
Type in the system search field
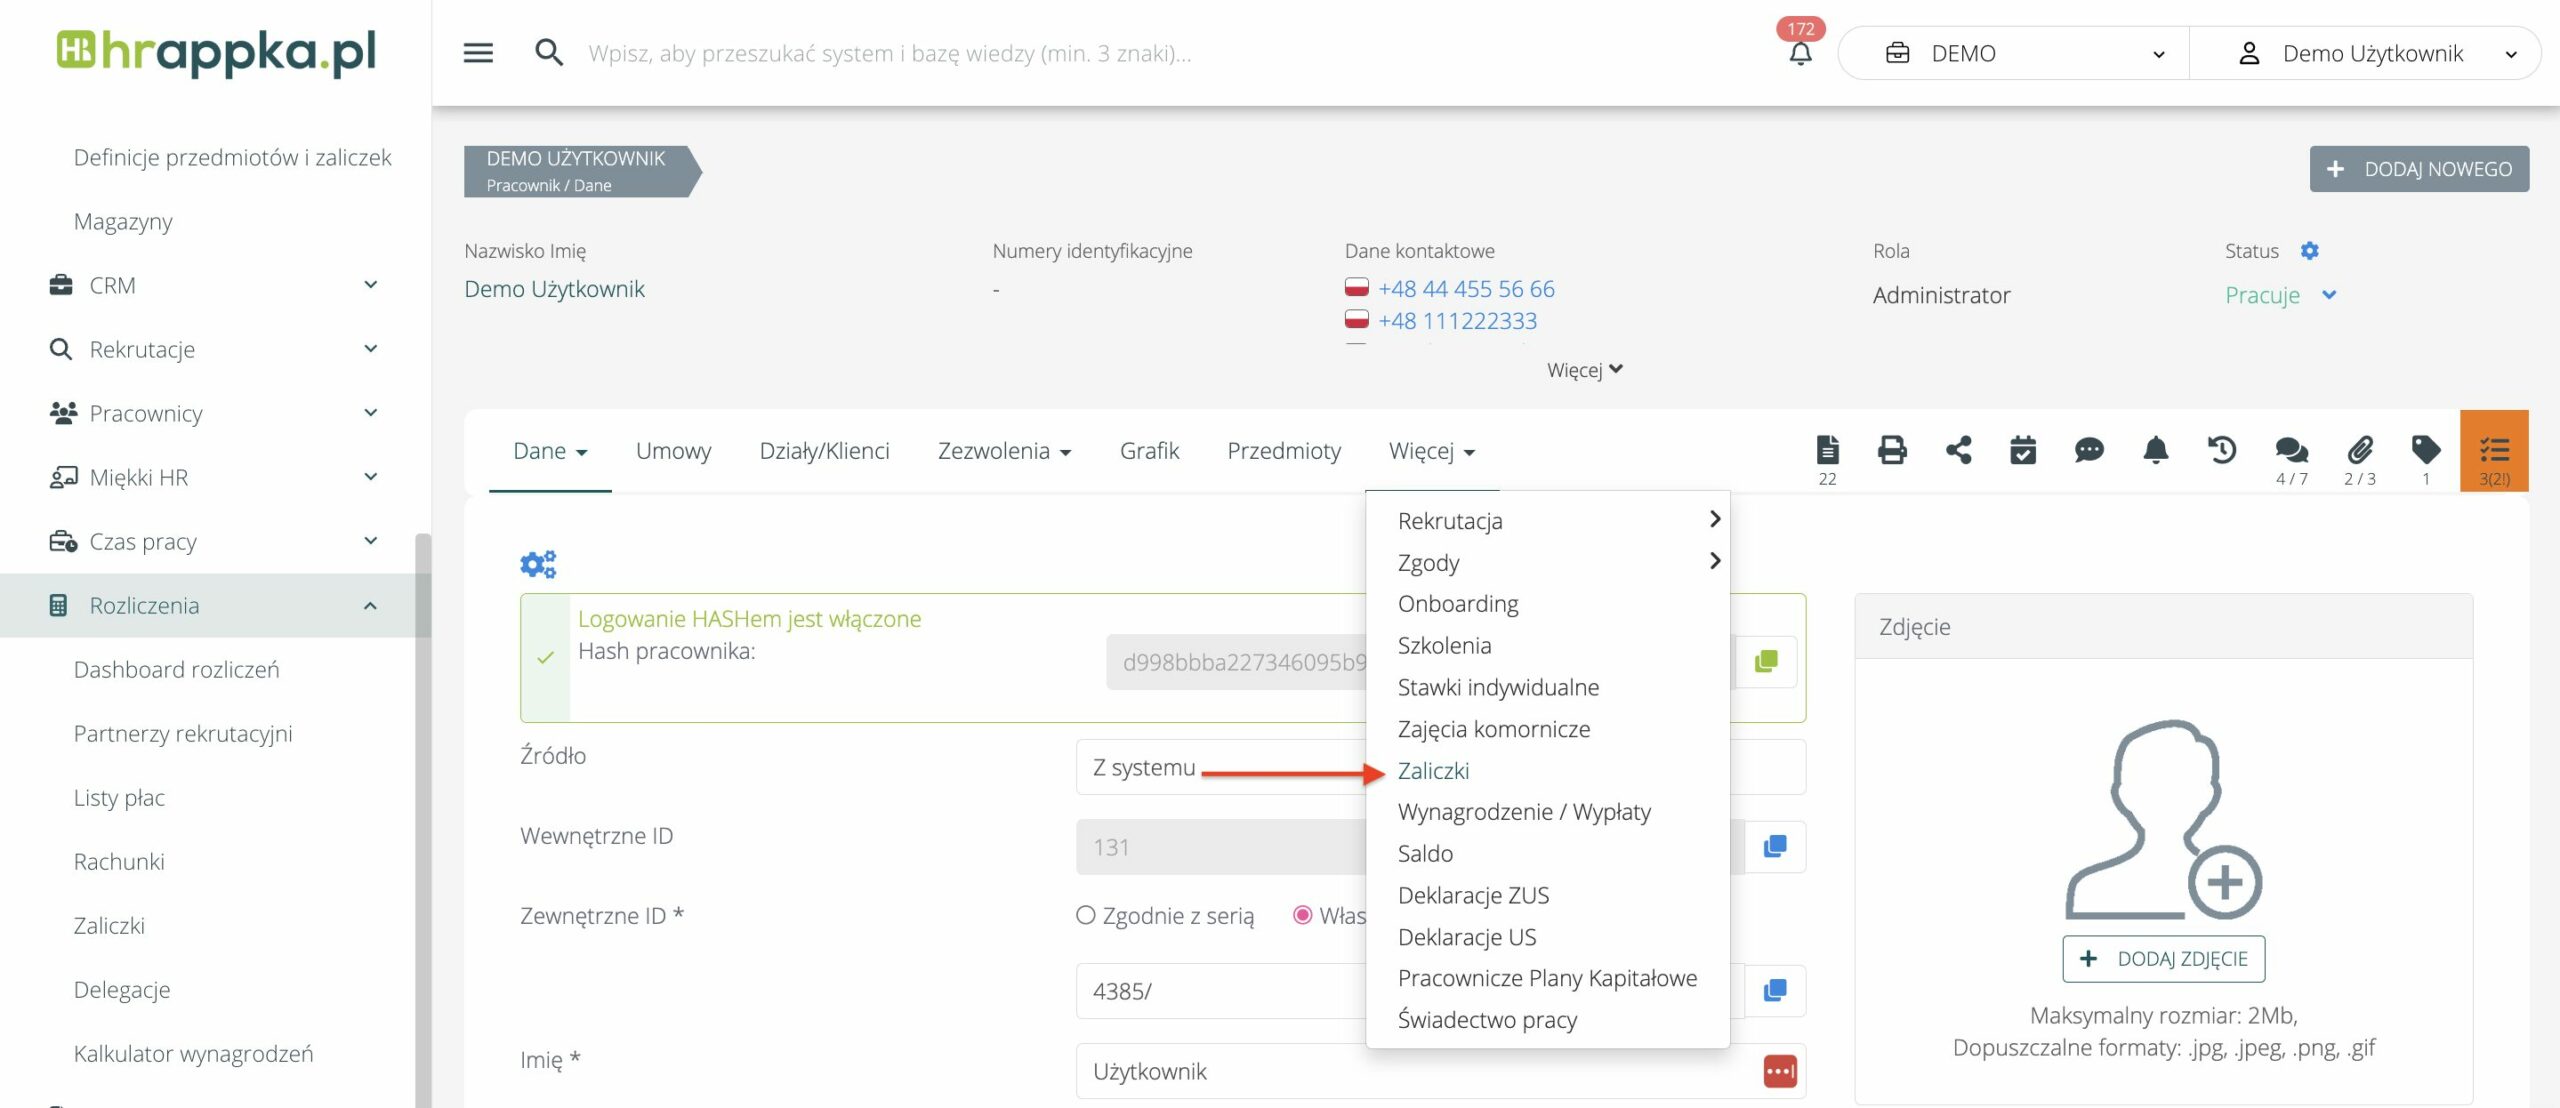coord(890,53)
